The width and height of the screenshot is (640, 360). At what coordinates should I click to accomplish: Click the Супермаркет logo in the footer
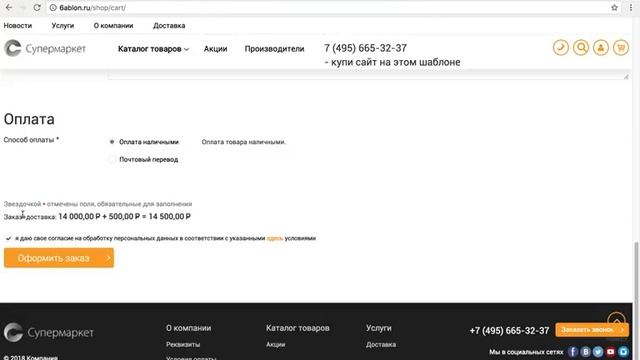pos(49,332)
